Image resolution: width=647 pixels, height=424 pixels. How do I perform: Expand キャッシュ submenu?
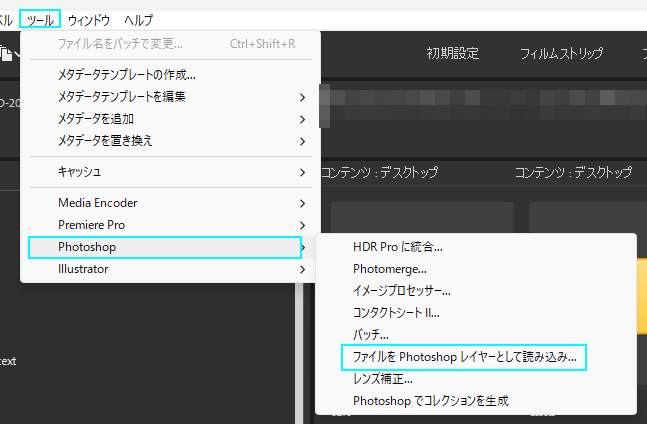170,172
